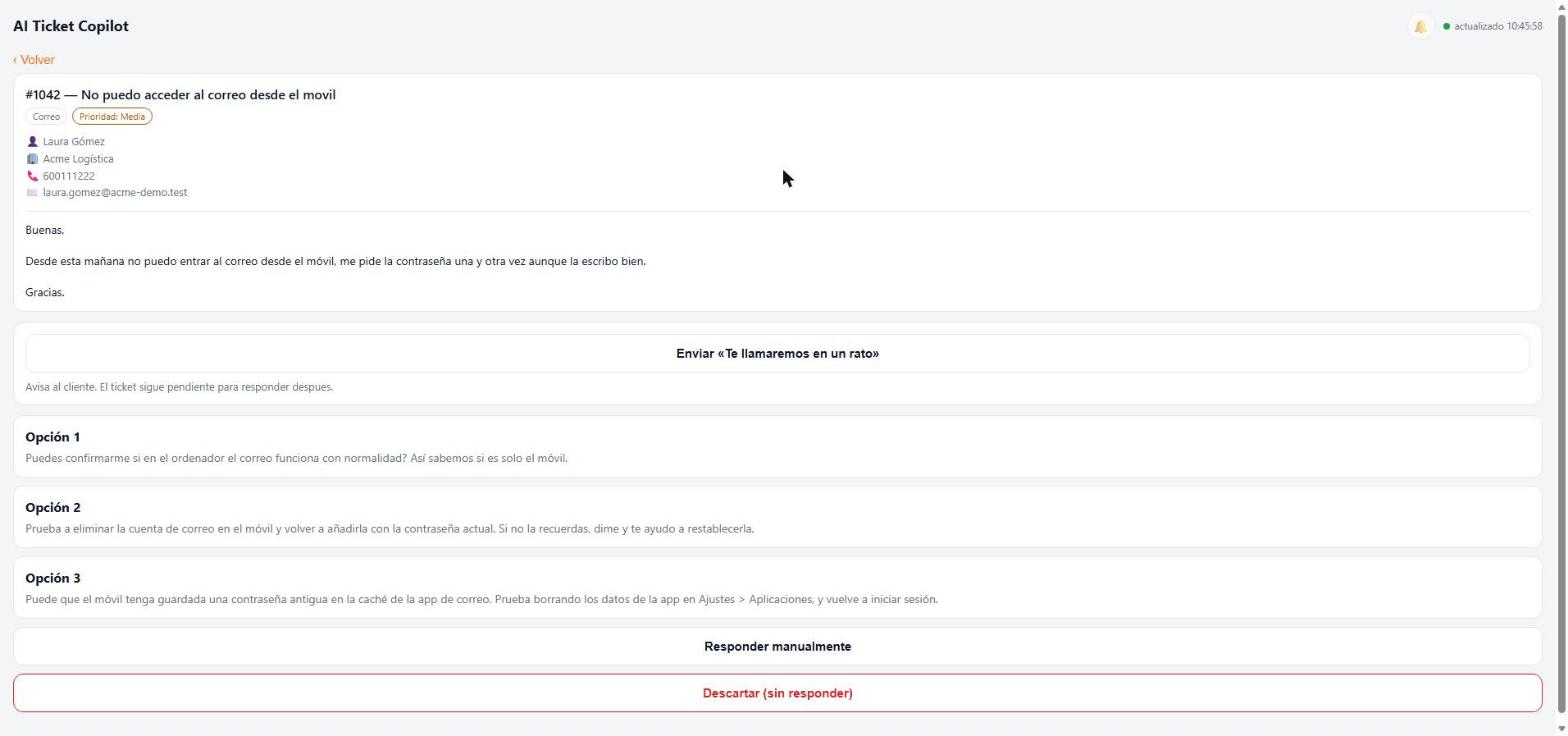Click the Prioridad: Media badge
Screen dimensions: 1568x736
(x=112, y=117)
